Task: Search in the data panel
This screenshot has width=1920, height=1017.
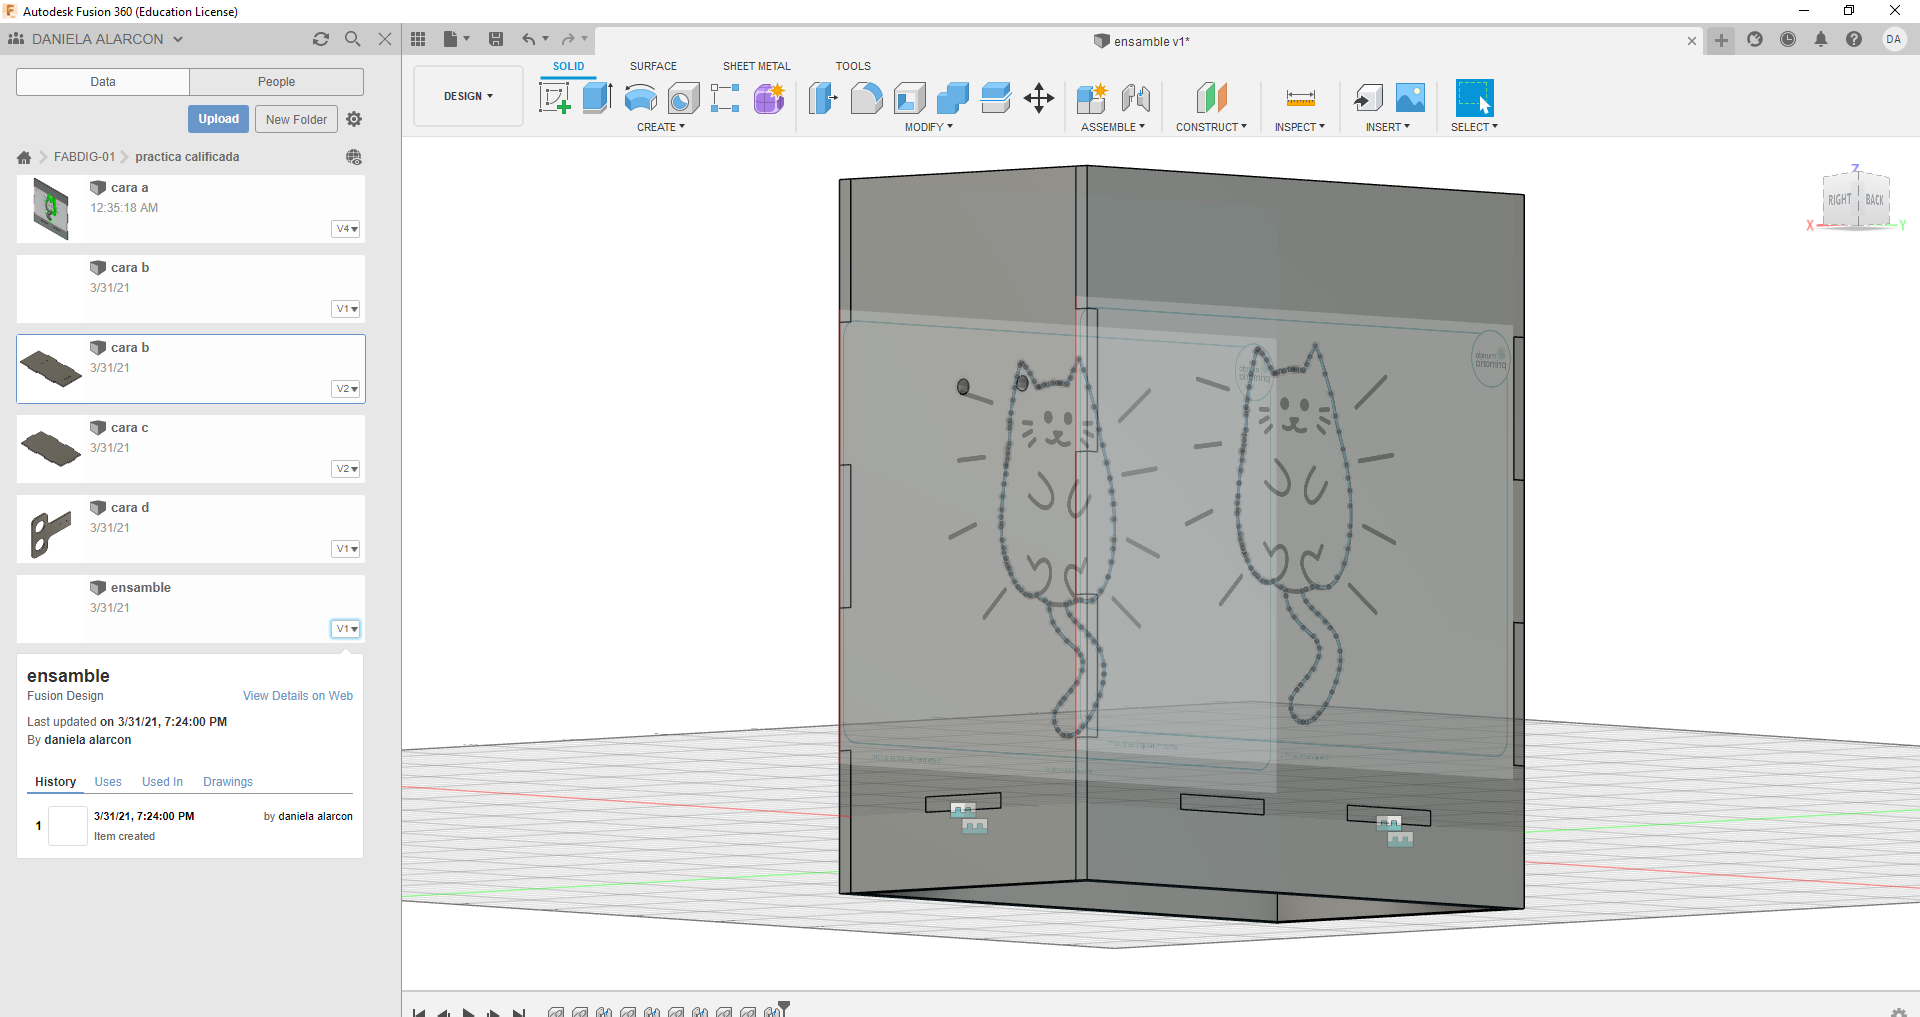Action: pos(353,39)
